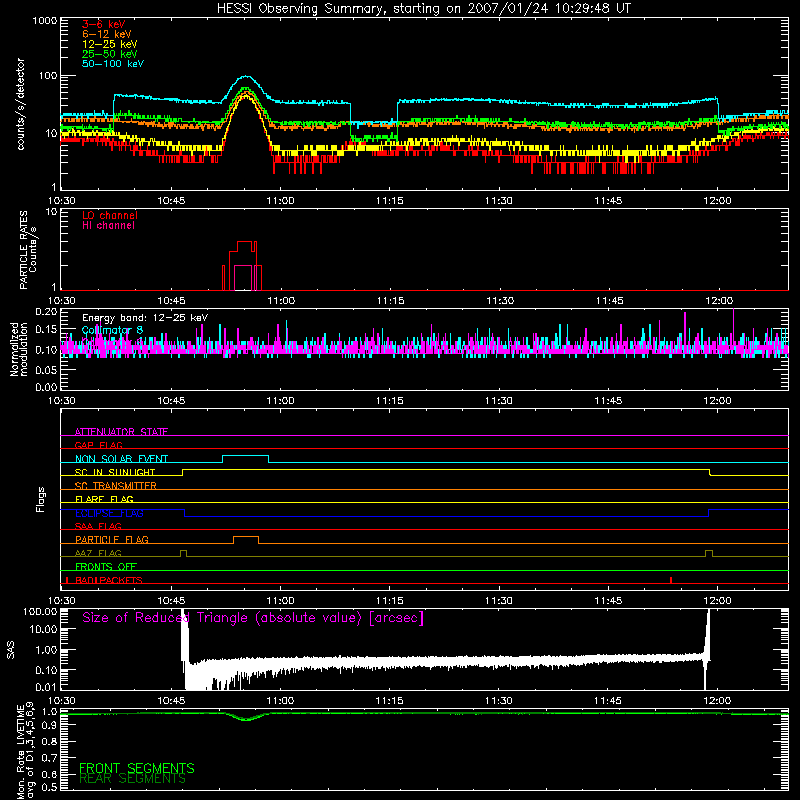Click the 'REAR SEGMENTS' legend label
The image size is (800, 800).
click(x=132, y=779)
